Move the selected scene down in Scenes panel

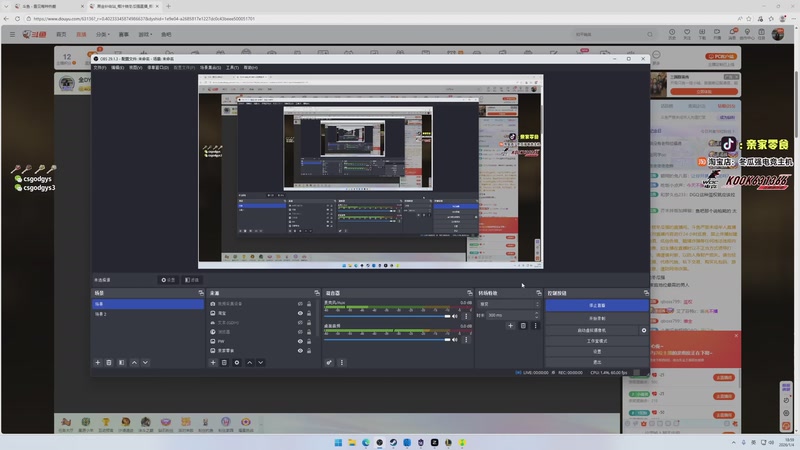click(145, 362)
